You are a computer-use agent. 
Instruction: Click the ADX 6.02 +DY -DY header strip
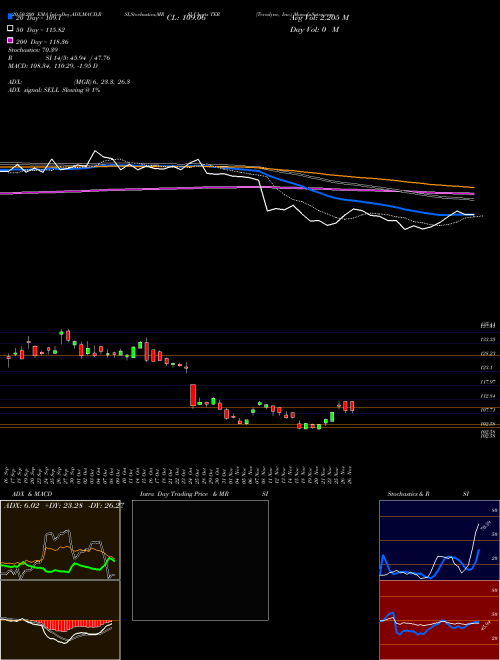click(62, 506)
